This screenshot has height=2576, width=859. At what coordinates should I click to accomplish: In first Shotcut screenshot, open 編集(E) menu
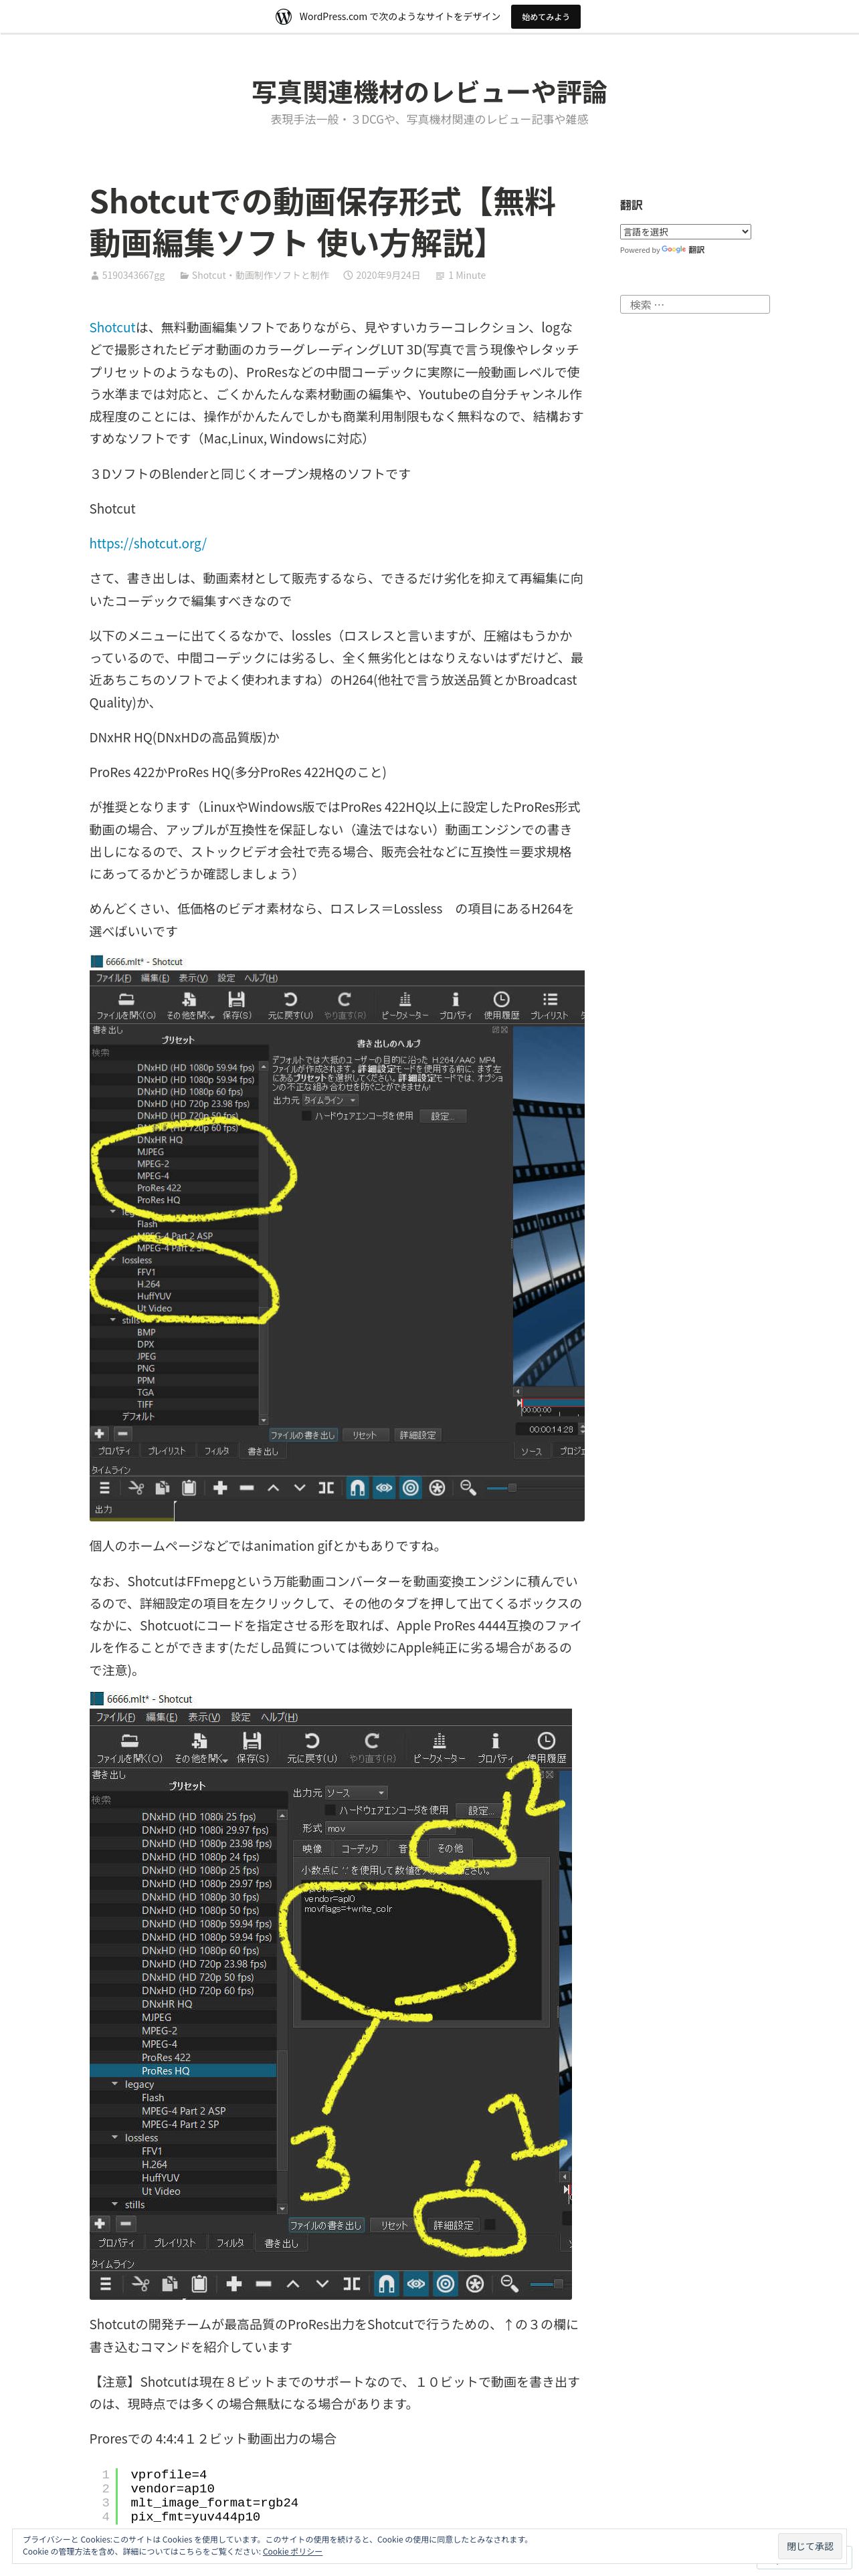tap(155, 978)
